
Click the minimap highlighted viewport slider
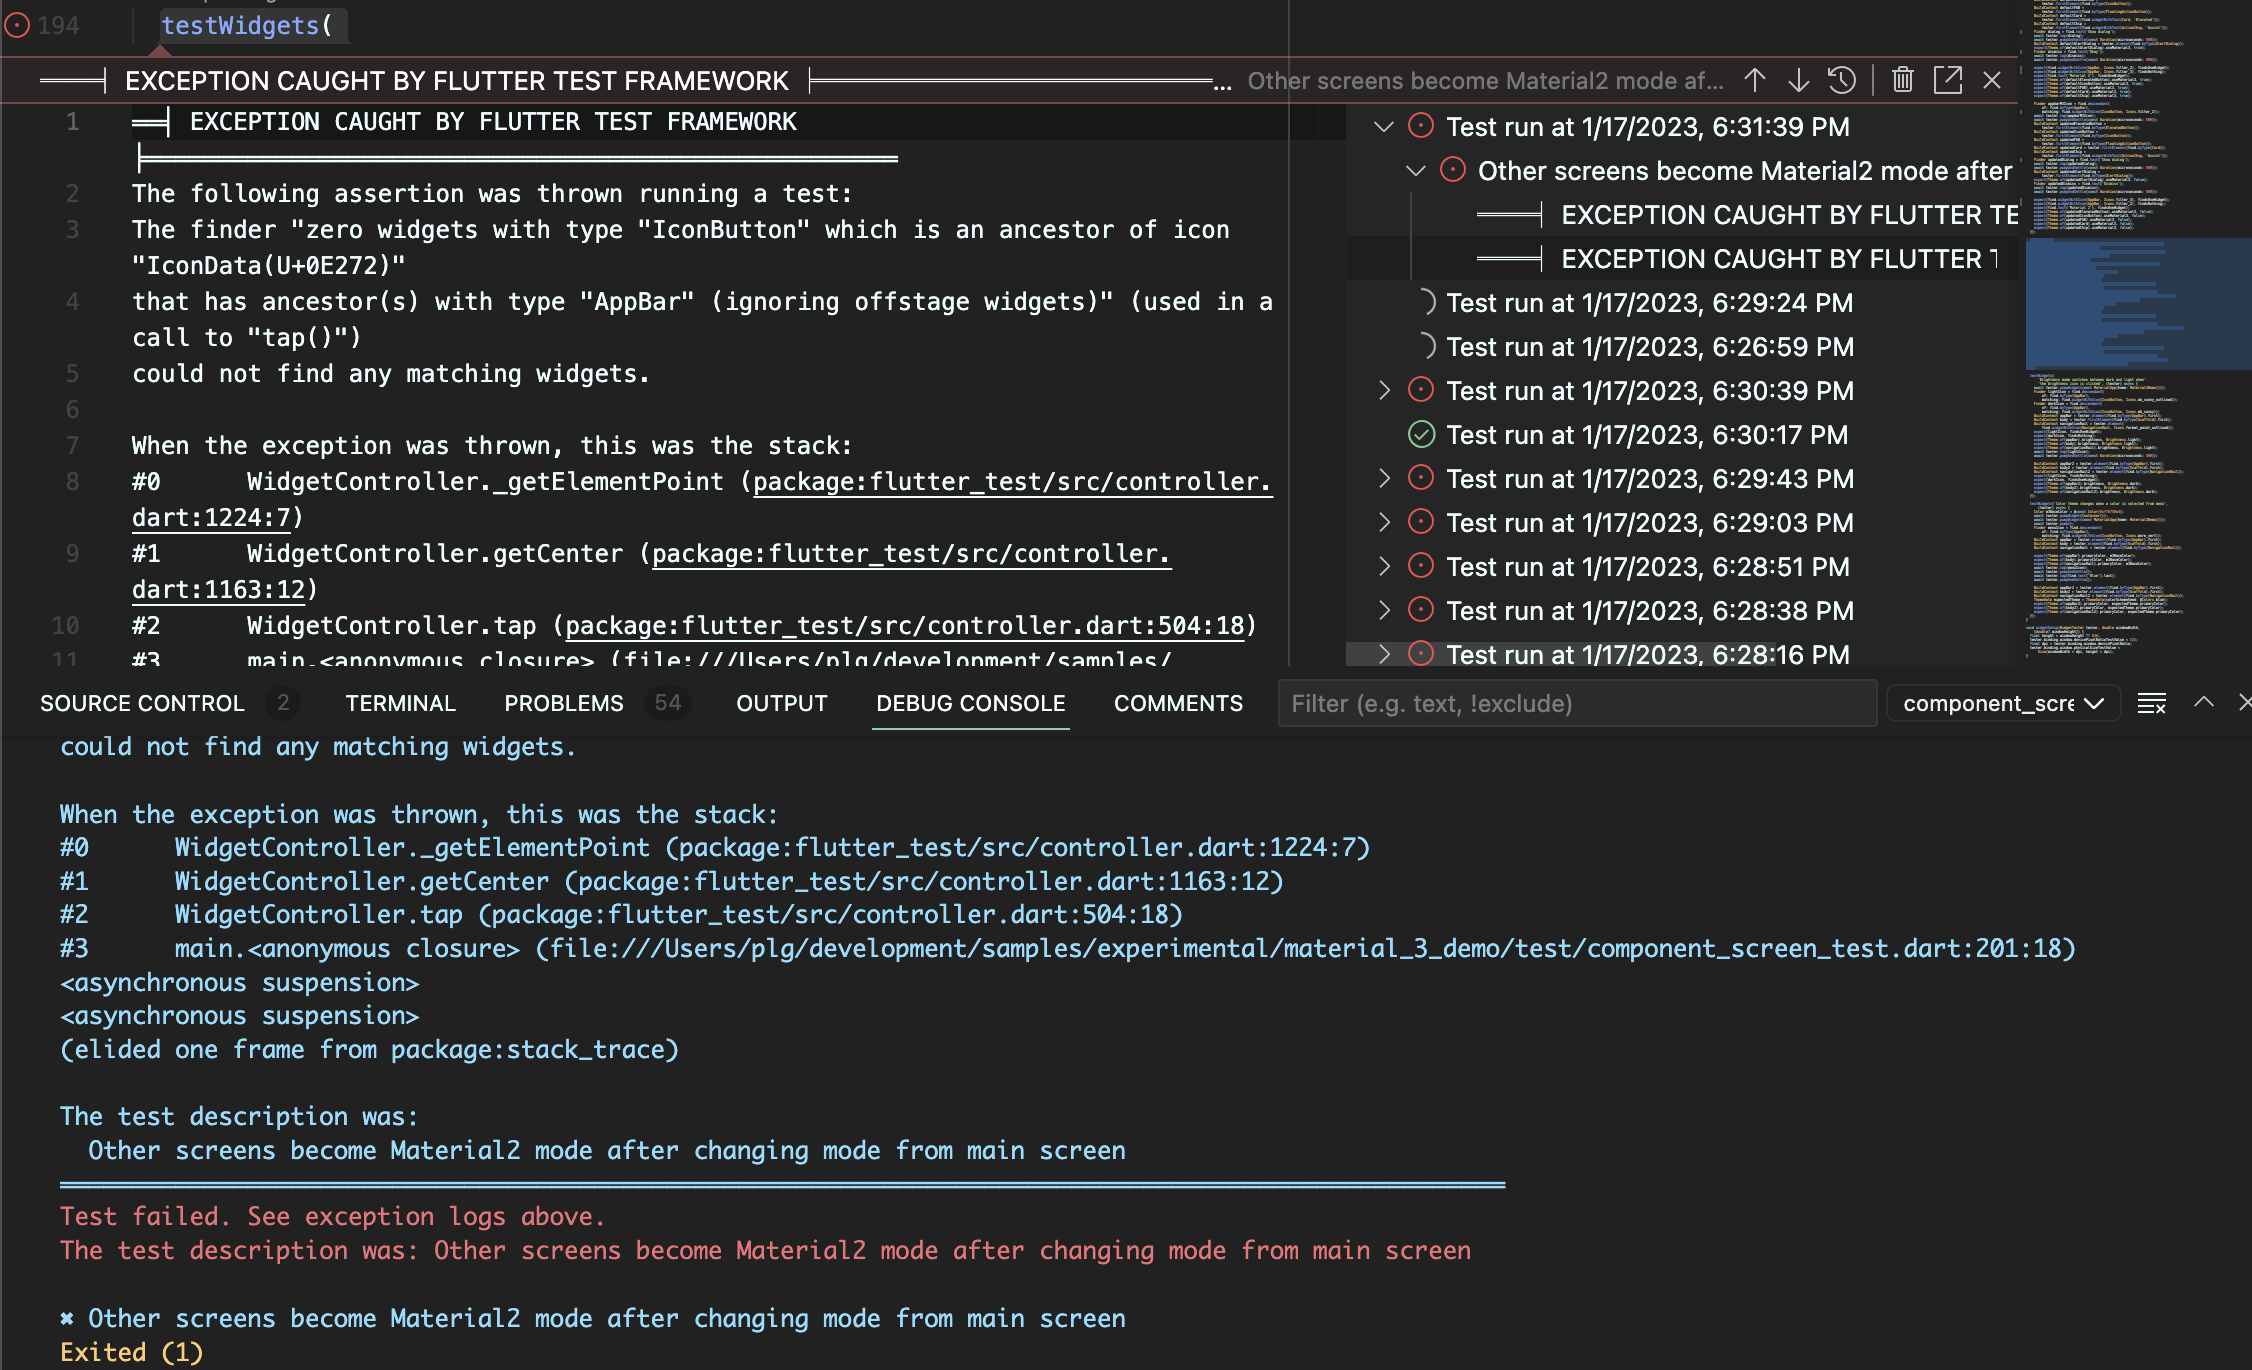point(2138,303)
